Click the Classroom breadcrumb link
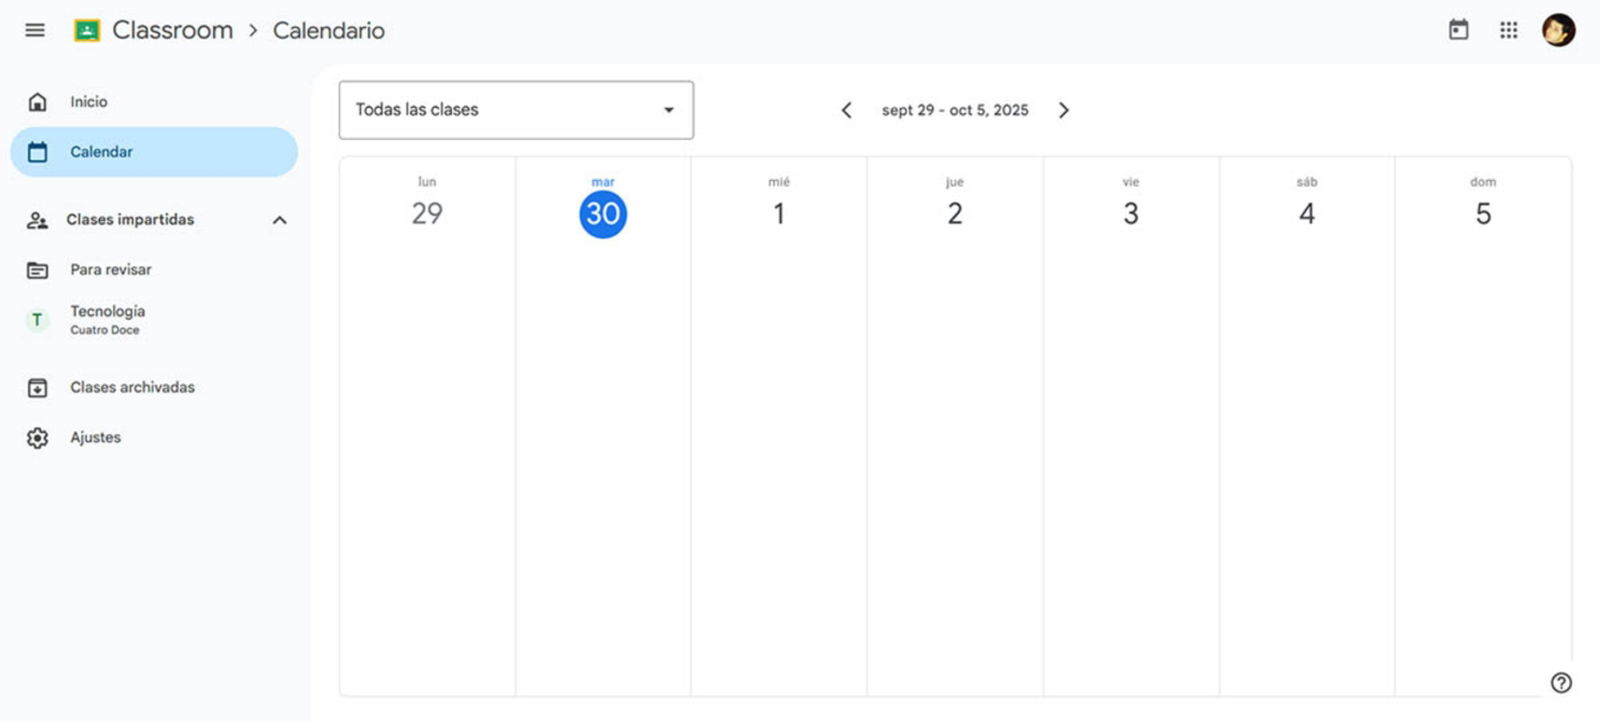The width and height of the screenshot is (1600, 722). click(172, 31)
